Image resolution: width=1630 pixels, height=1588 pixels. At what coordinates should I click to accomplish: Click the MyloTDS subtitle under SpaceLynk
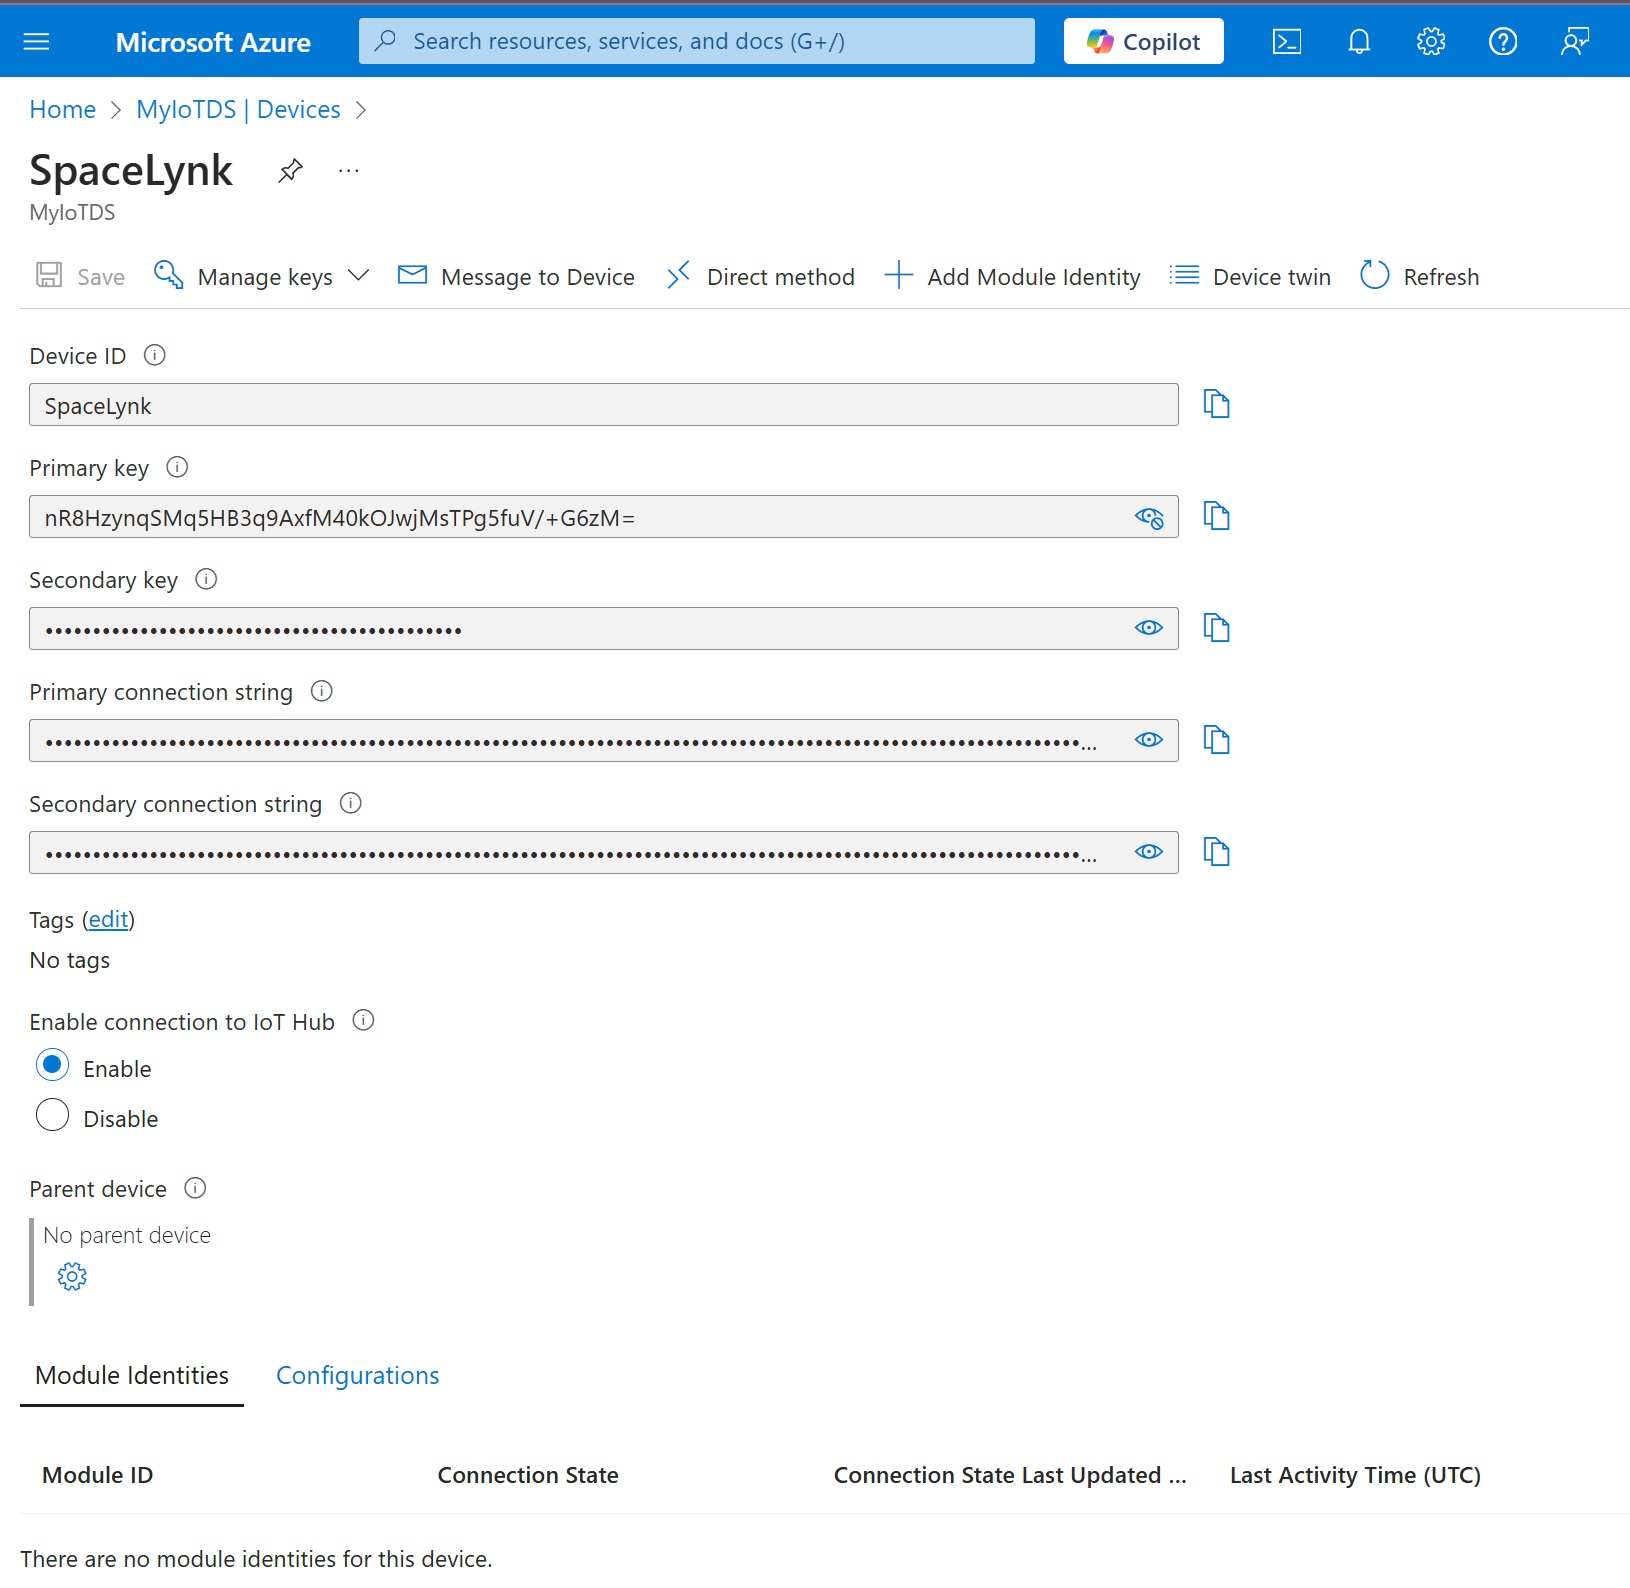(x=72, y=212)
